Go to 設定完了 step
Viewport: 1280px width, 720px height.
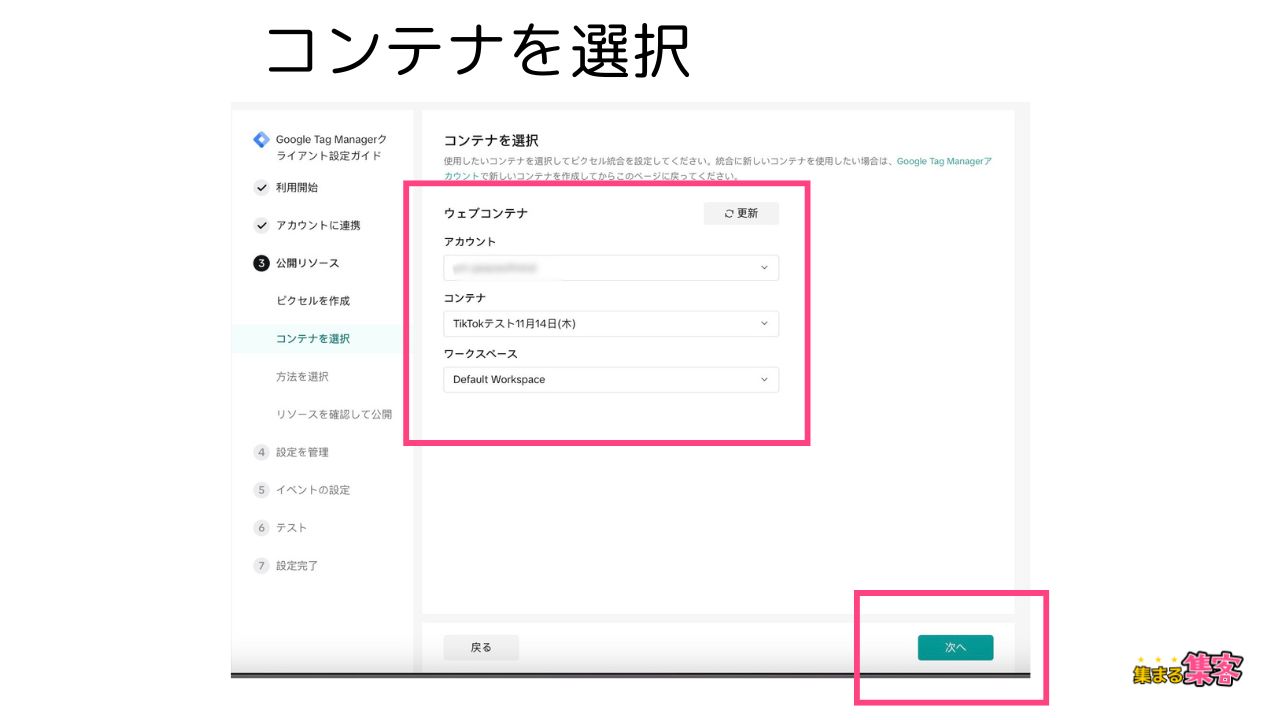tap(297, 565)
